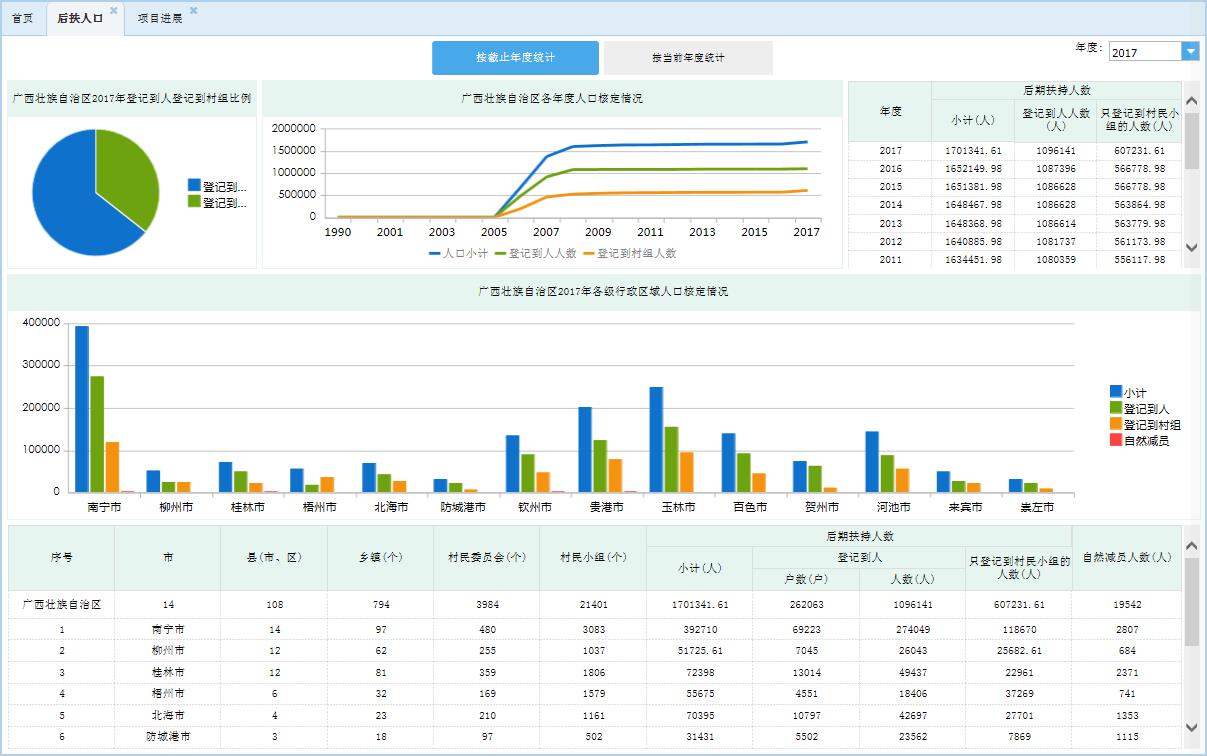Close the 后扶人口 tab
The width and height of the screenshot is (1207, 756).
pyautogui.click(x=113, y=11)
